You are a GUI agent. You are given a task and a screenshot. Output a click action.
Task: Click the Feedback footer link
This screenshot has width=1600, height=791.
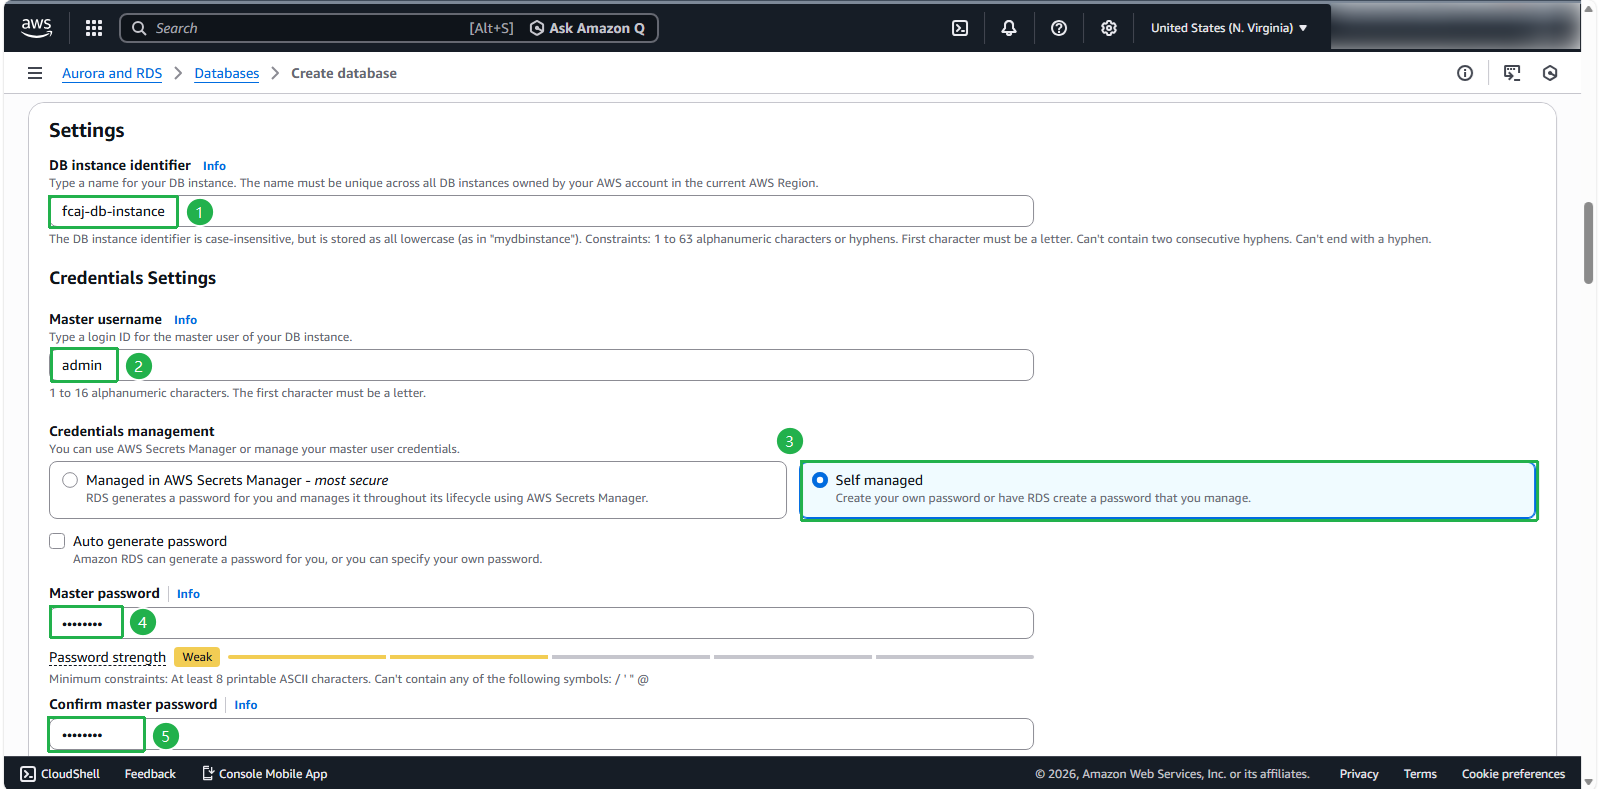coord(150,774)
